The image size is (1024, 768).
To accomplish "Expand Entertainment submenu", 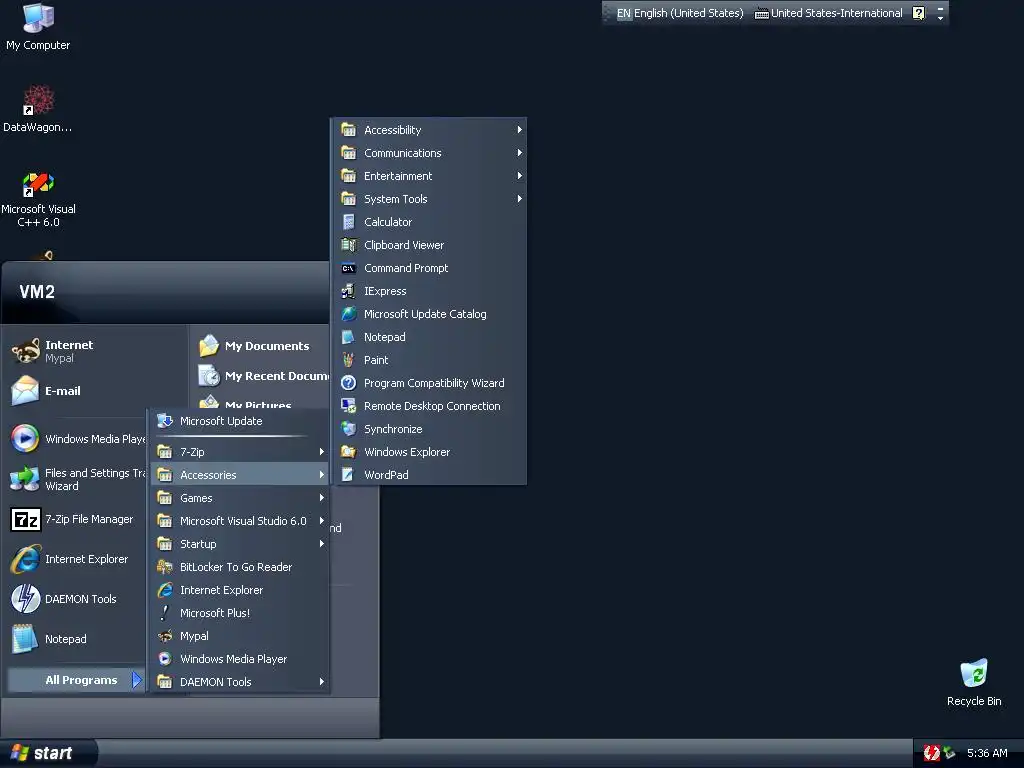I will tap(428, 176).
